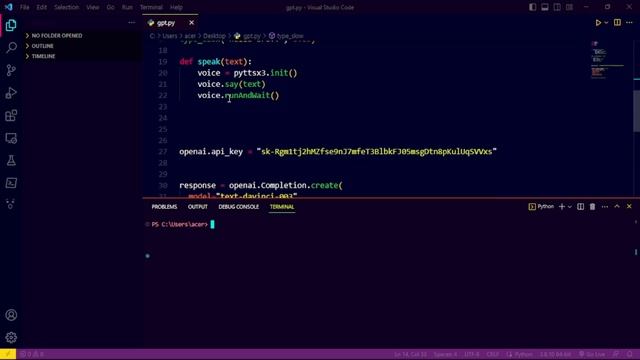Switch to the PROBLEMS tab

click(164, 207)
